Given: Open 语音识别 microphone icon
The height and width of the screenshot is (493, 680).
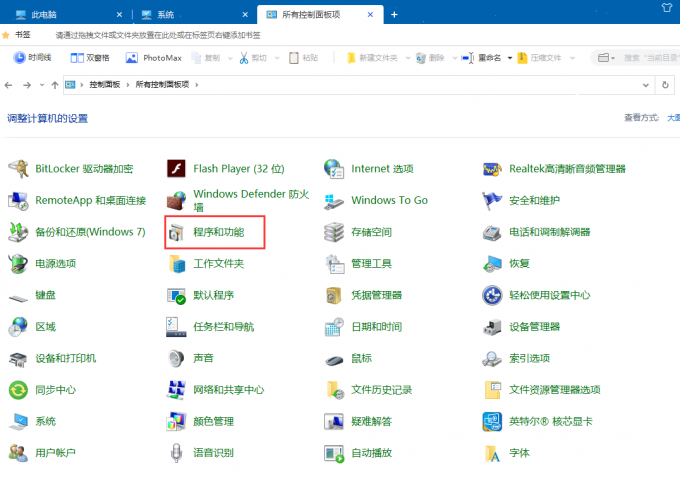Looking at the screenshot, I should point(176,453).
